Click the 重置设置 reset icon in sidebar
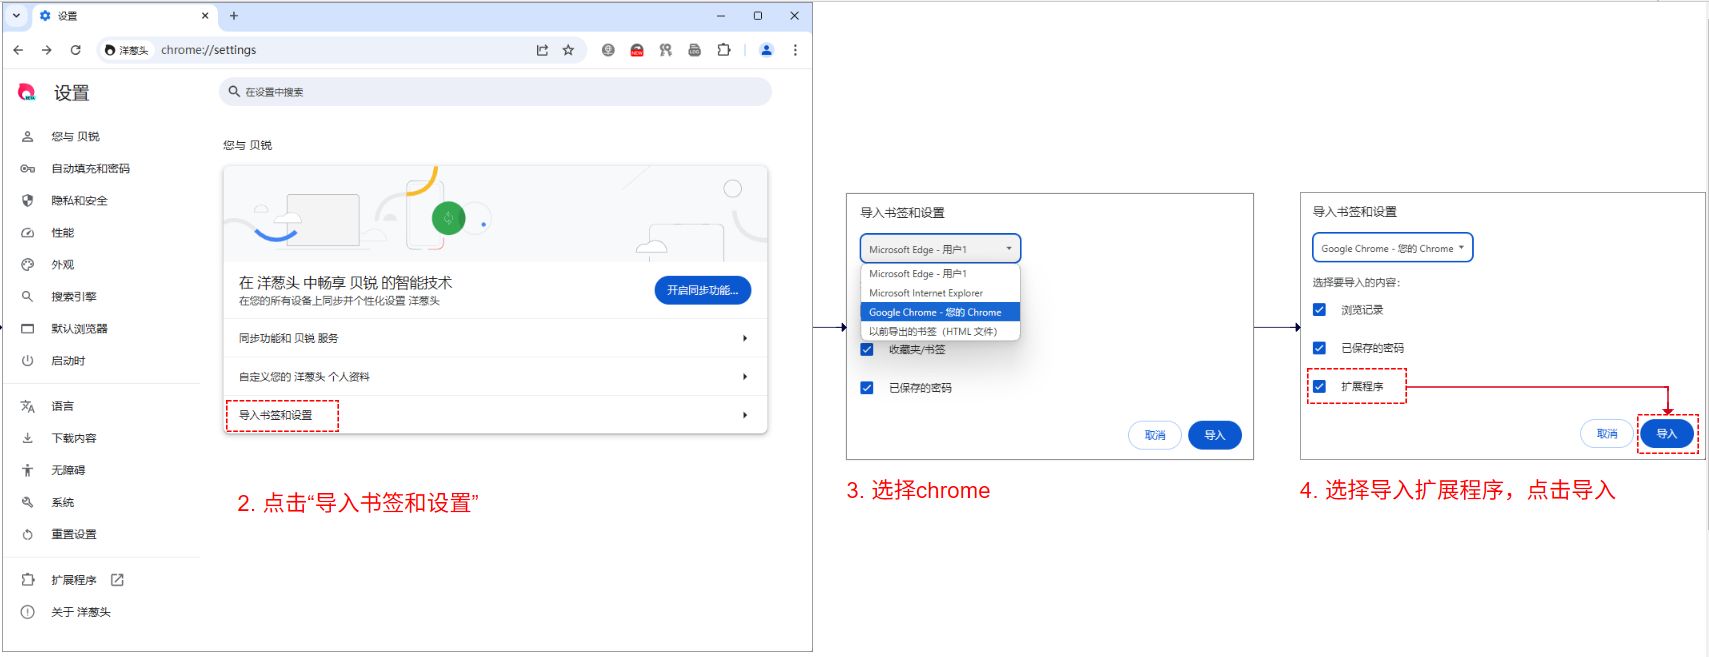This screenshot has height=657, width=1709. click(27, 534)
